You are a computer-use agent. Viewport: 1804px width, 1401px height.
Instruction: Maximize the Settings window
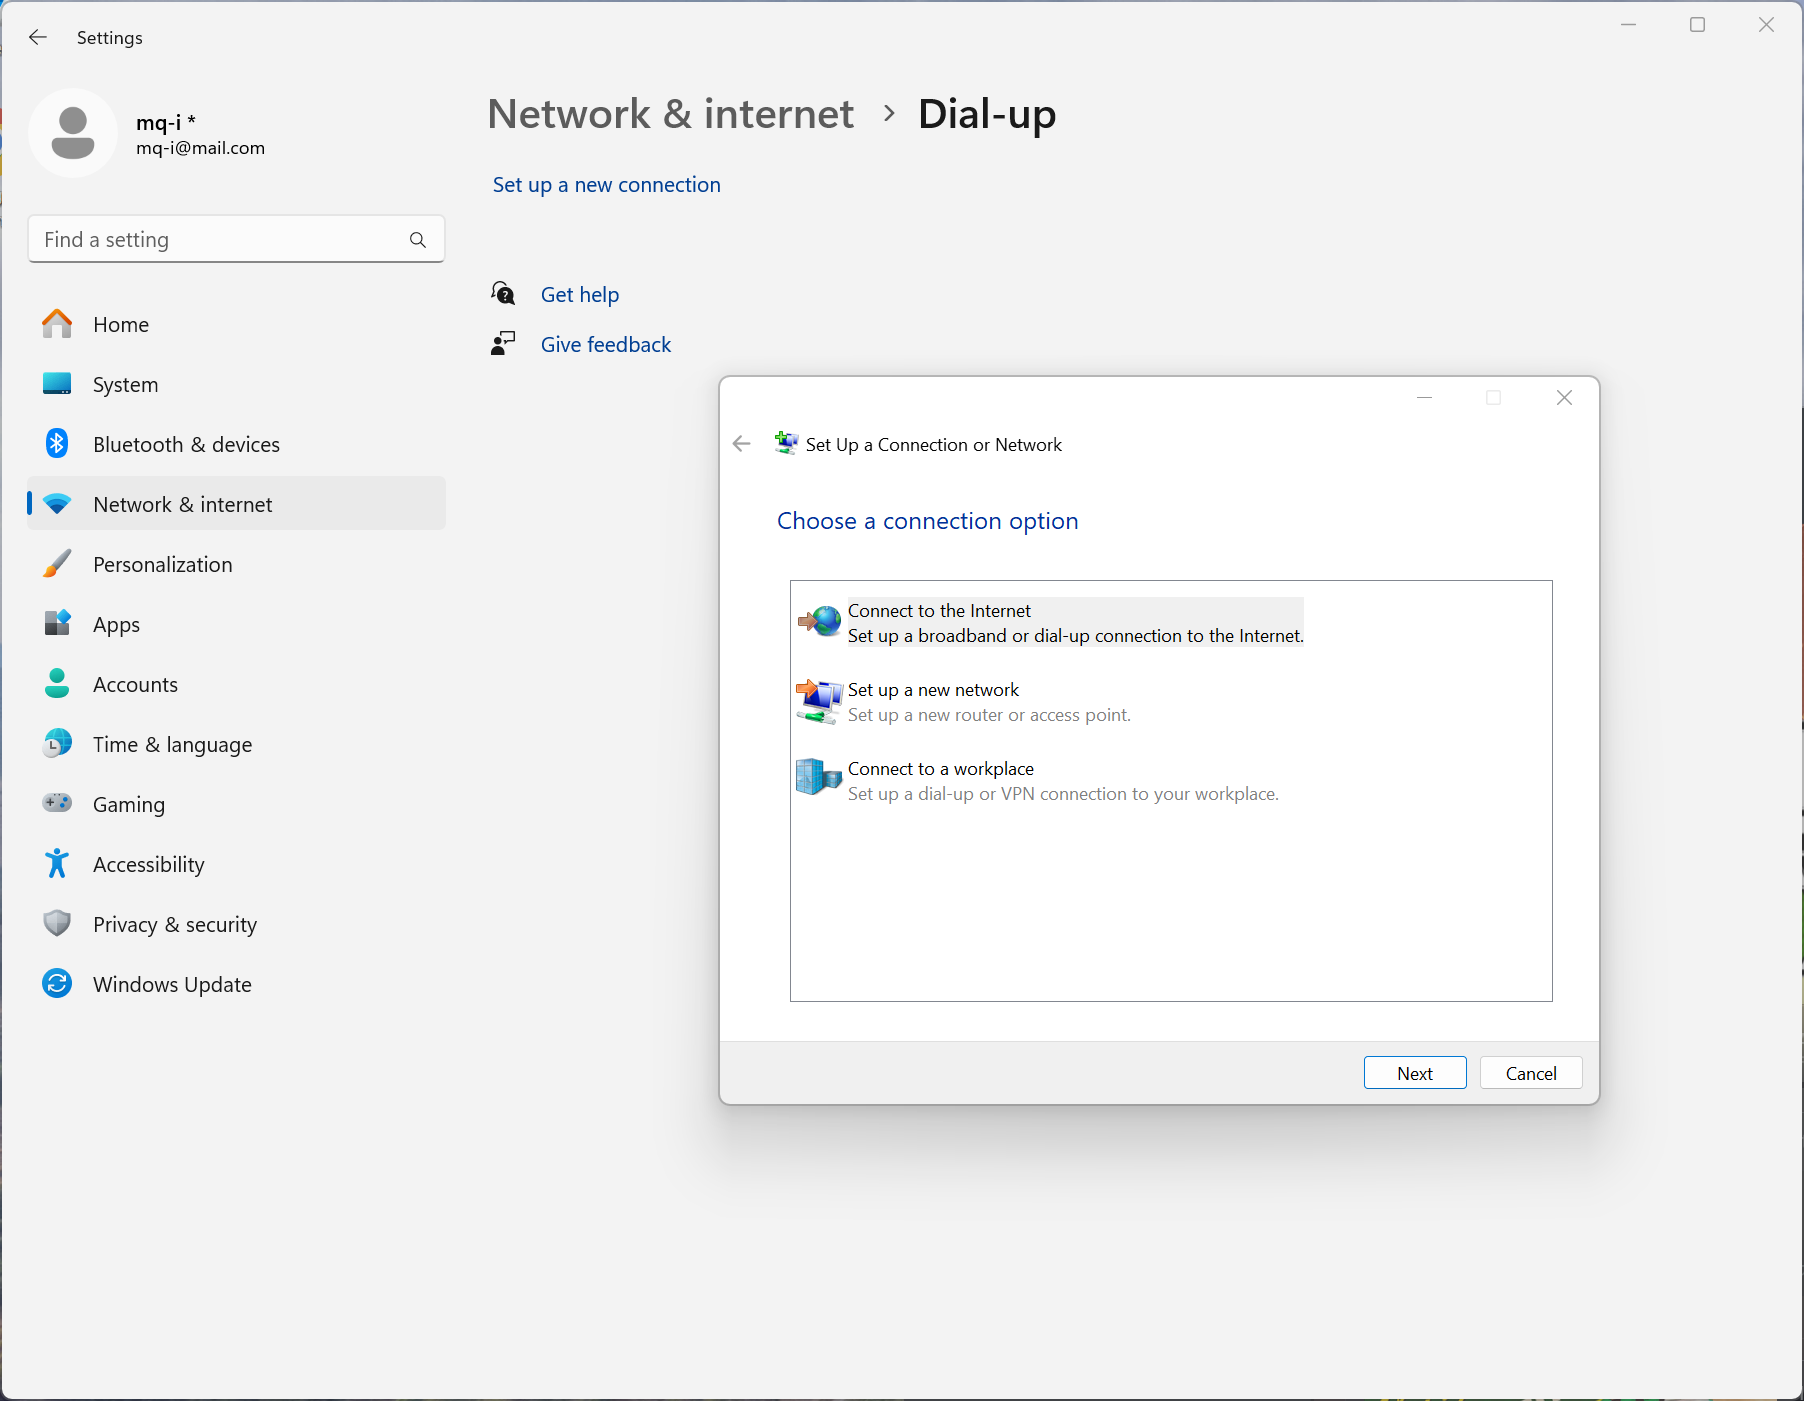(x=1697, y=25)
